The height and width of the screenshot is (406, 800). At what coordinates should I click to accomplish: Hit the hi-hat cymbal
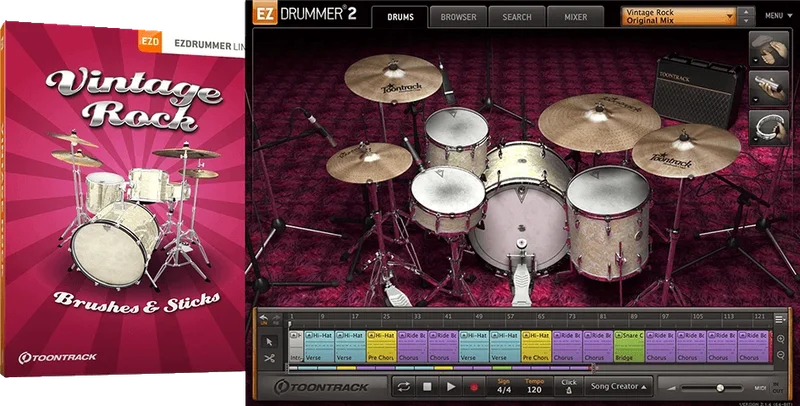point(369,162)
